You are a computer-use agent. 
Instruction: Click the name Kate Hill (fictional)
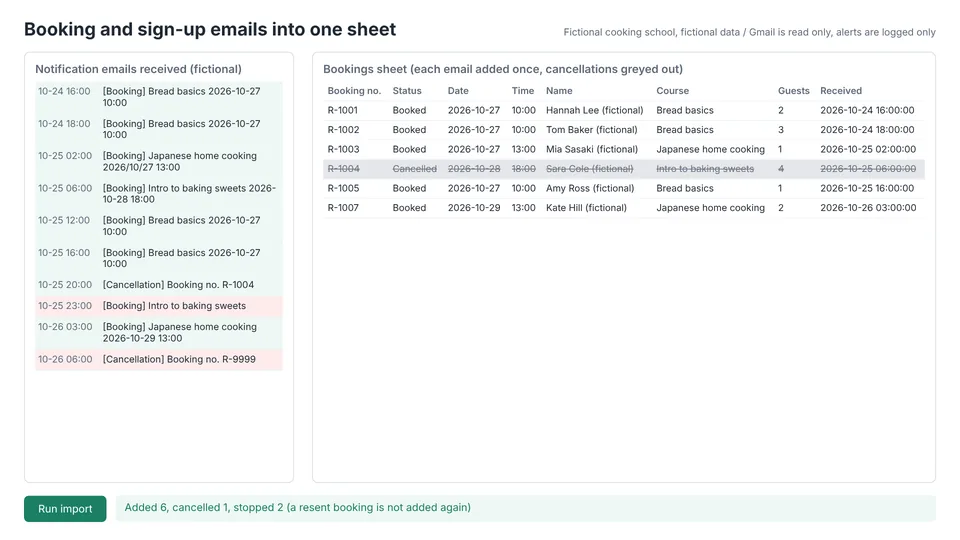(587, 208)
